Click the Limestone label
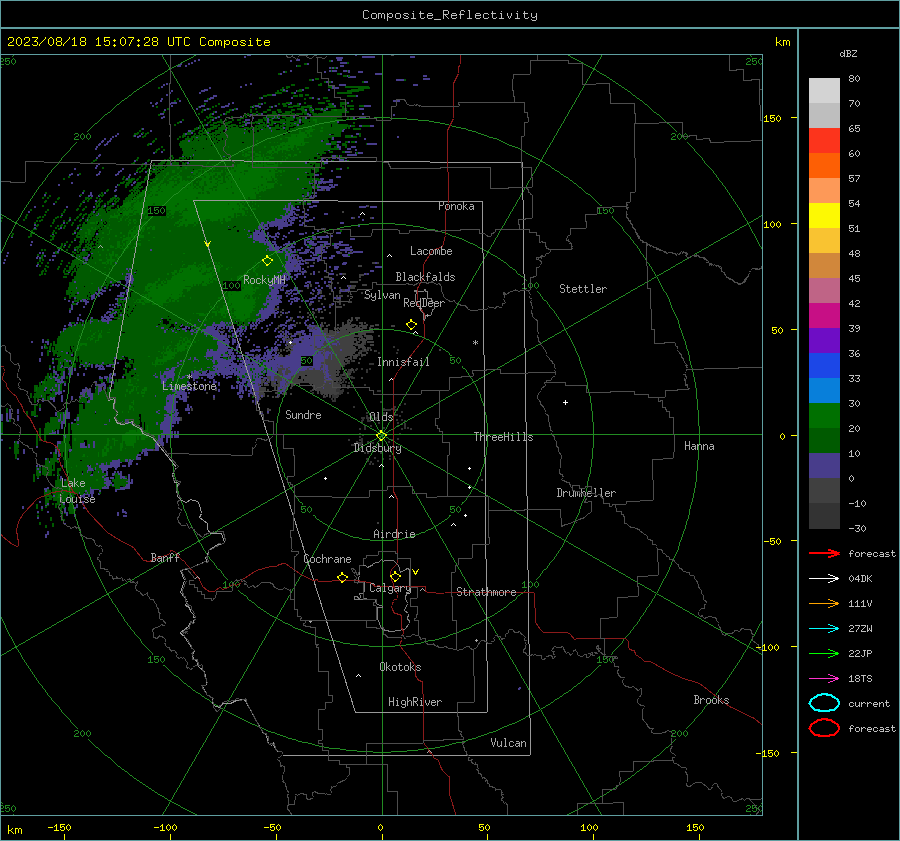Viewport: 900px width, 841px height. (x=189, y=386)
